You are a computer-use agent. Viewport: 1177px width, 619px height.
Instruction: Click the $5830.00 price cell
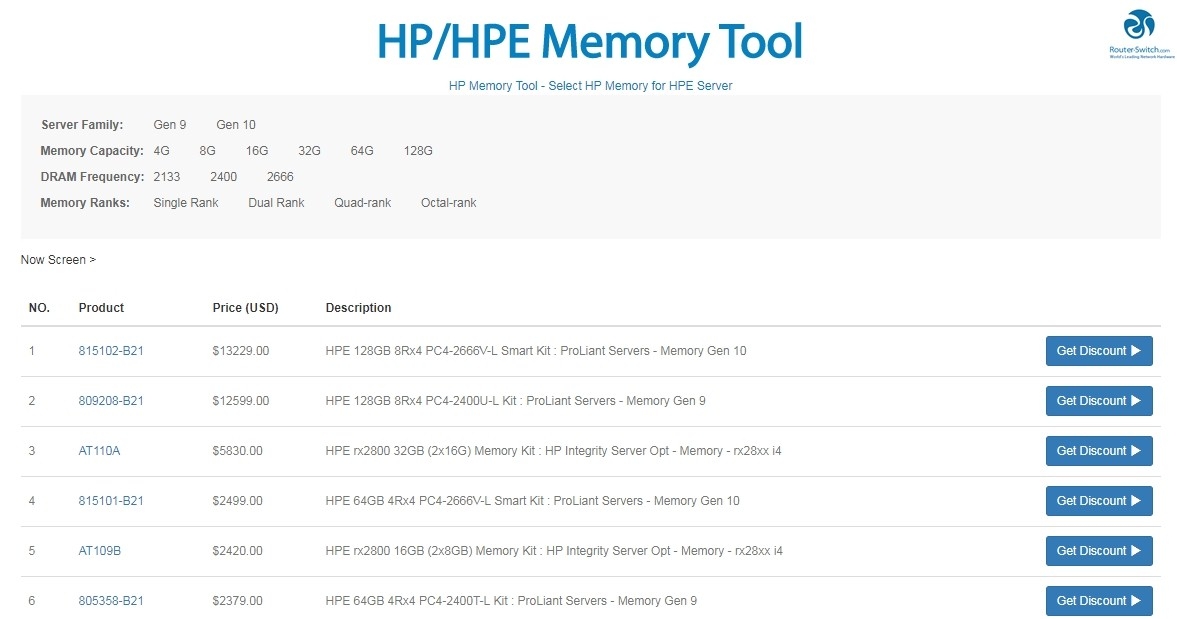click(237, 451)
